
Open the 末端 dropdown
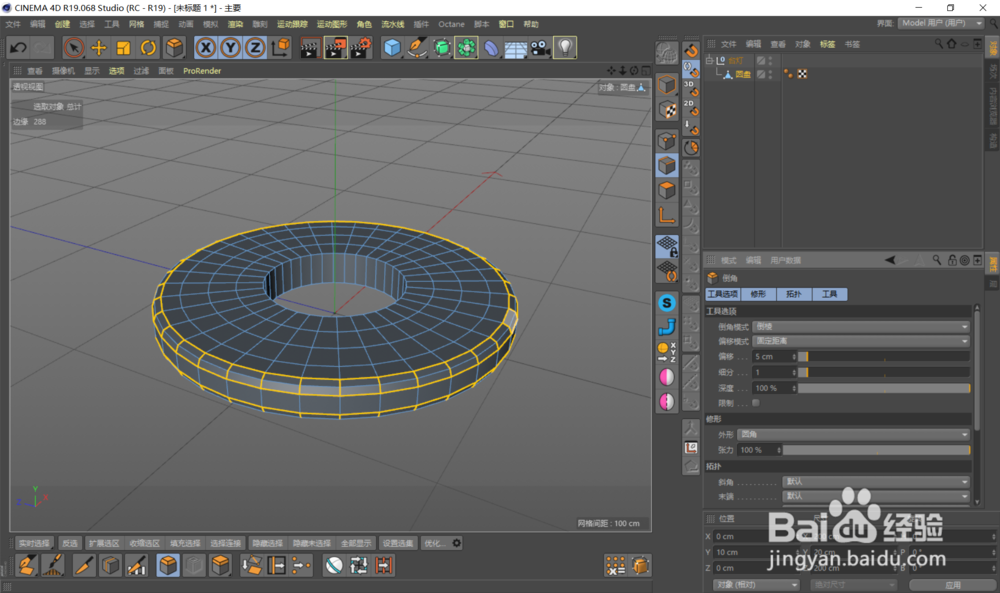[x=876, y=496]
